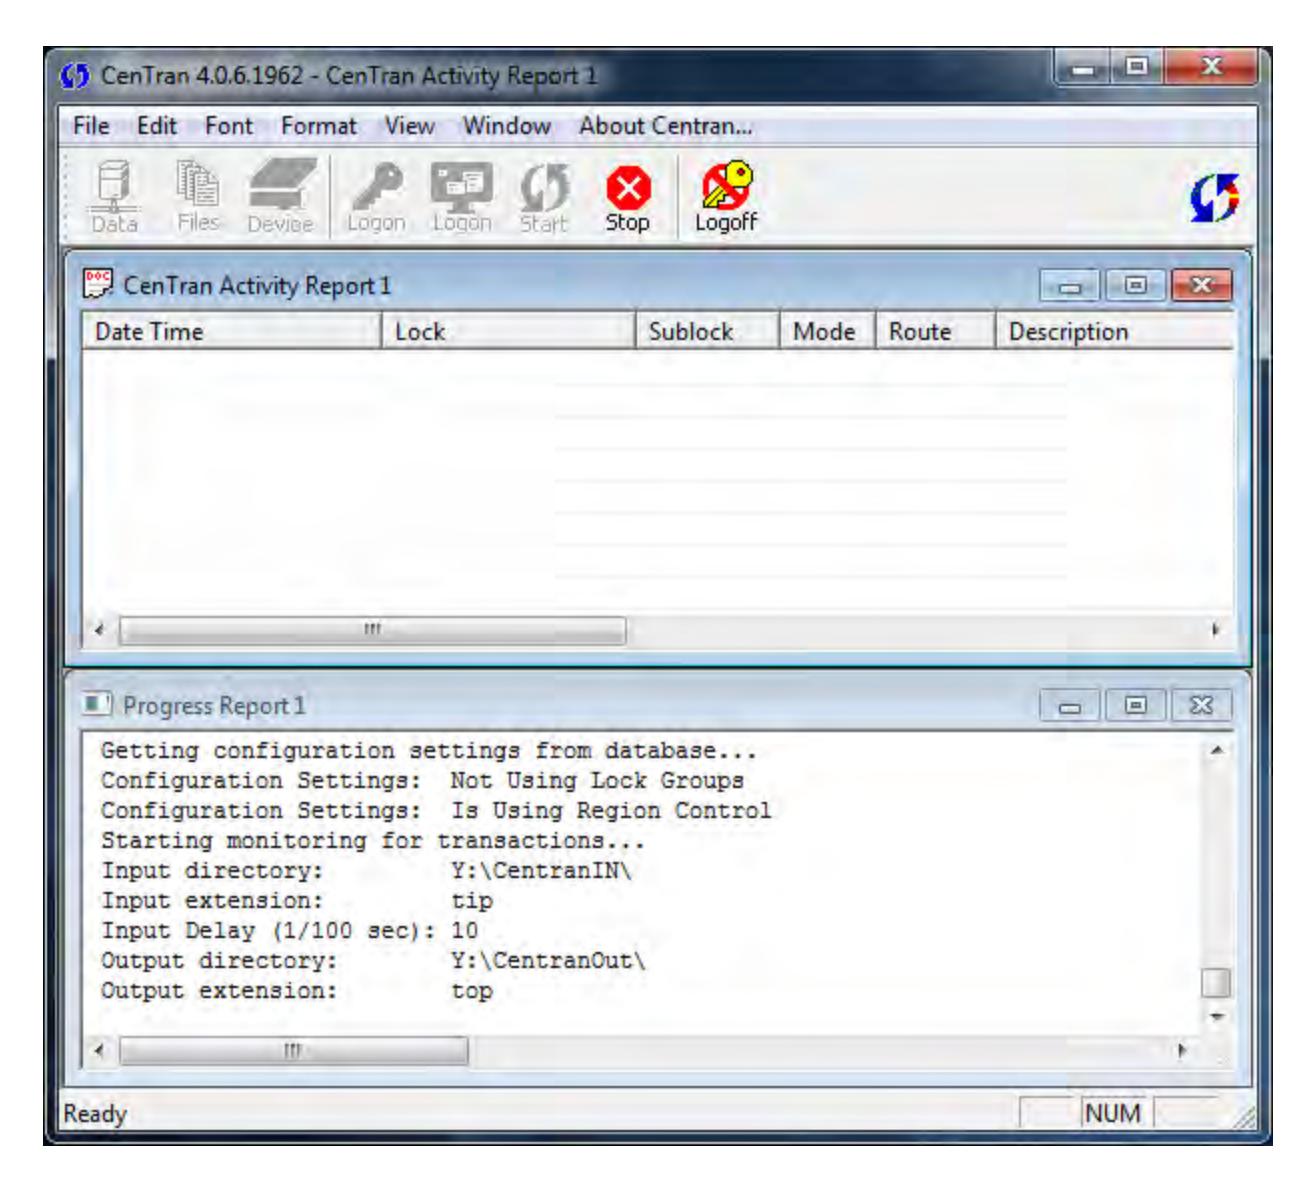Click the 'Not Using Lock Groups' text

[x=597, y=780]
